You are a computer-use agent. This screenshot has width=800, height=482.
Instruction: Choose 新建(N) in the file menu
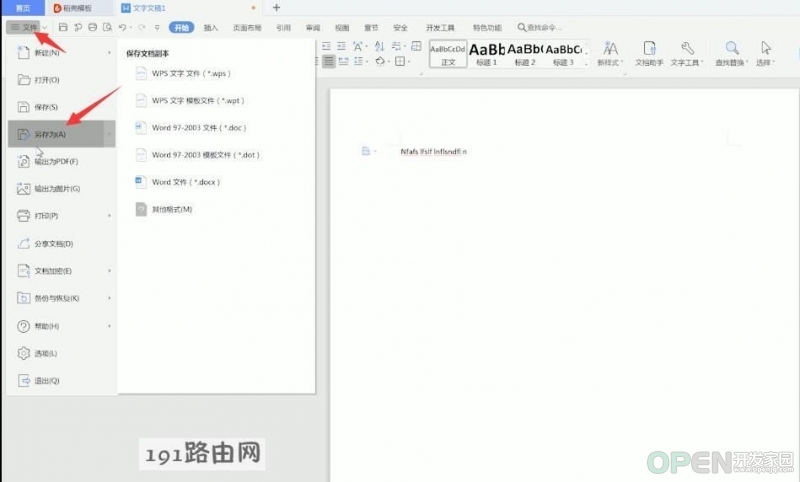(x=61, y=53)
